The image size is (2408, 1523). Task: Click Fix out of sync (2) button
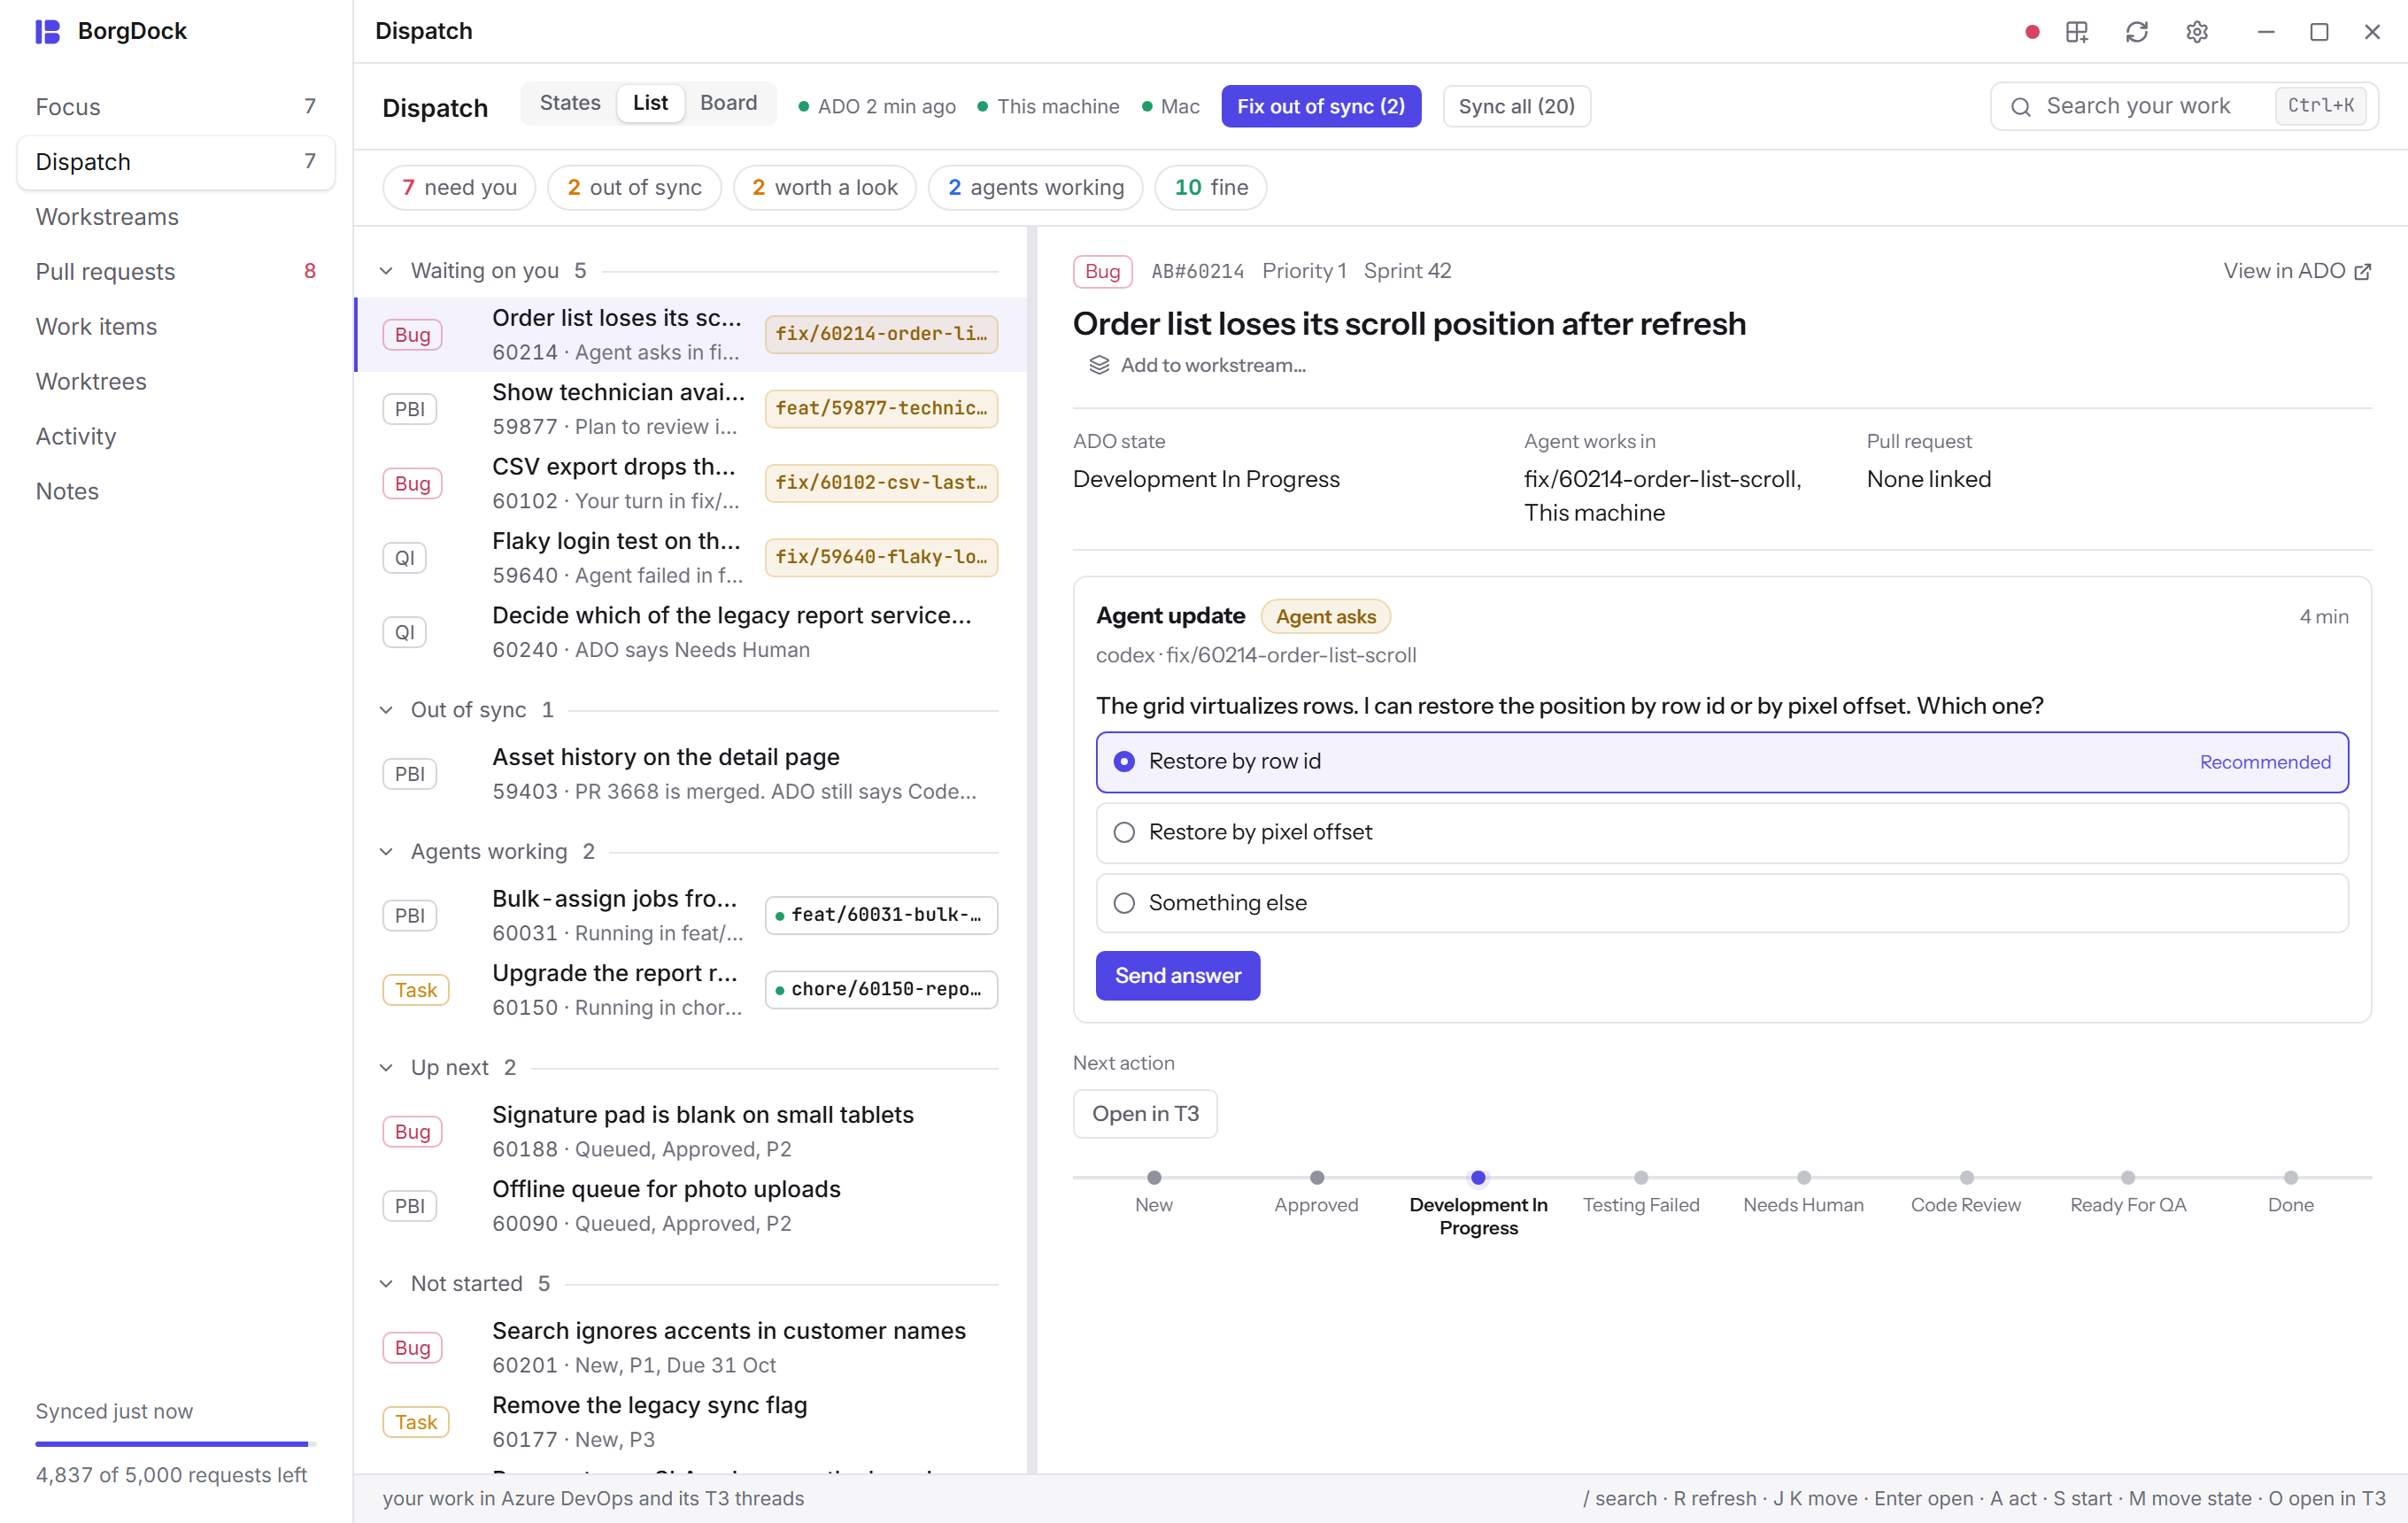point(1320,107)
